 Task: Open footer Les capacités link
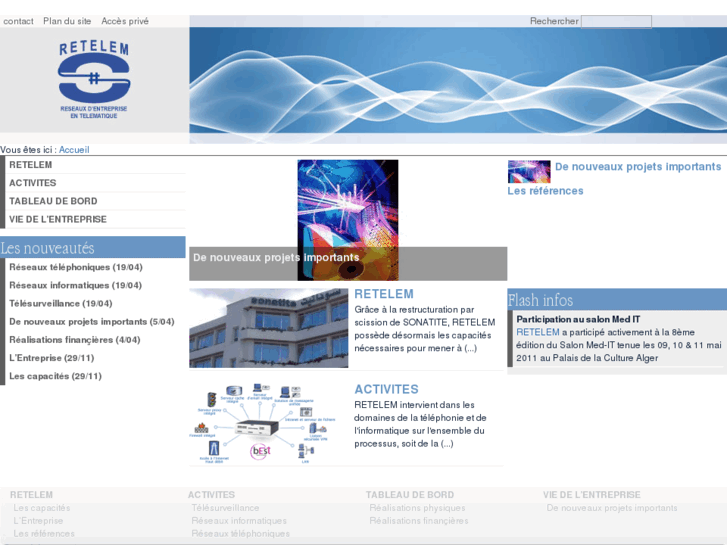coord(42,508)
